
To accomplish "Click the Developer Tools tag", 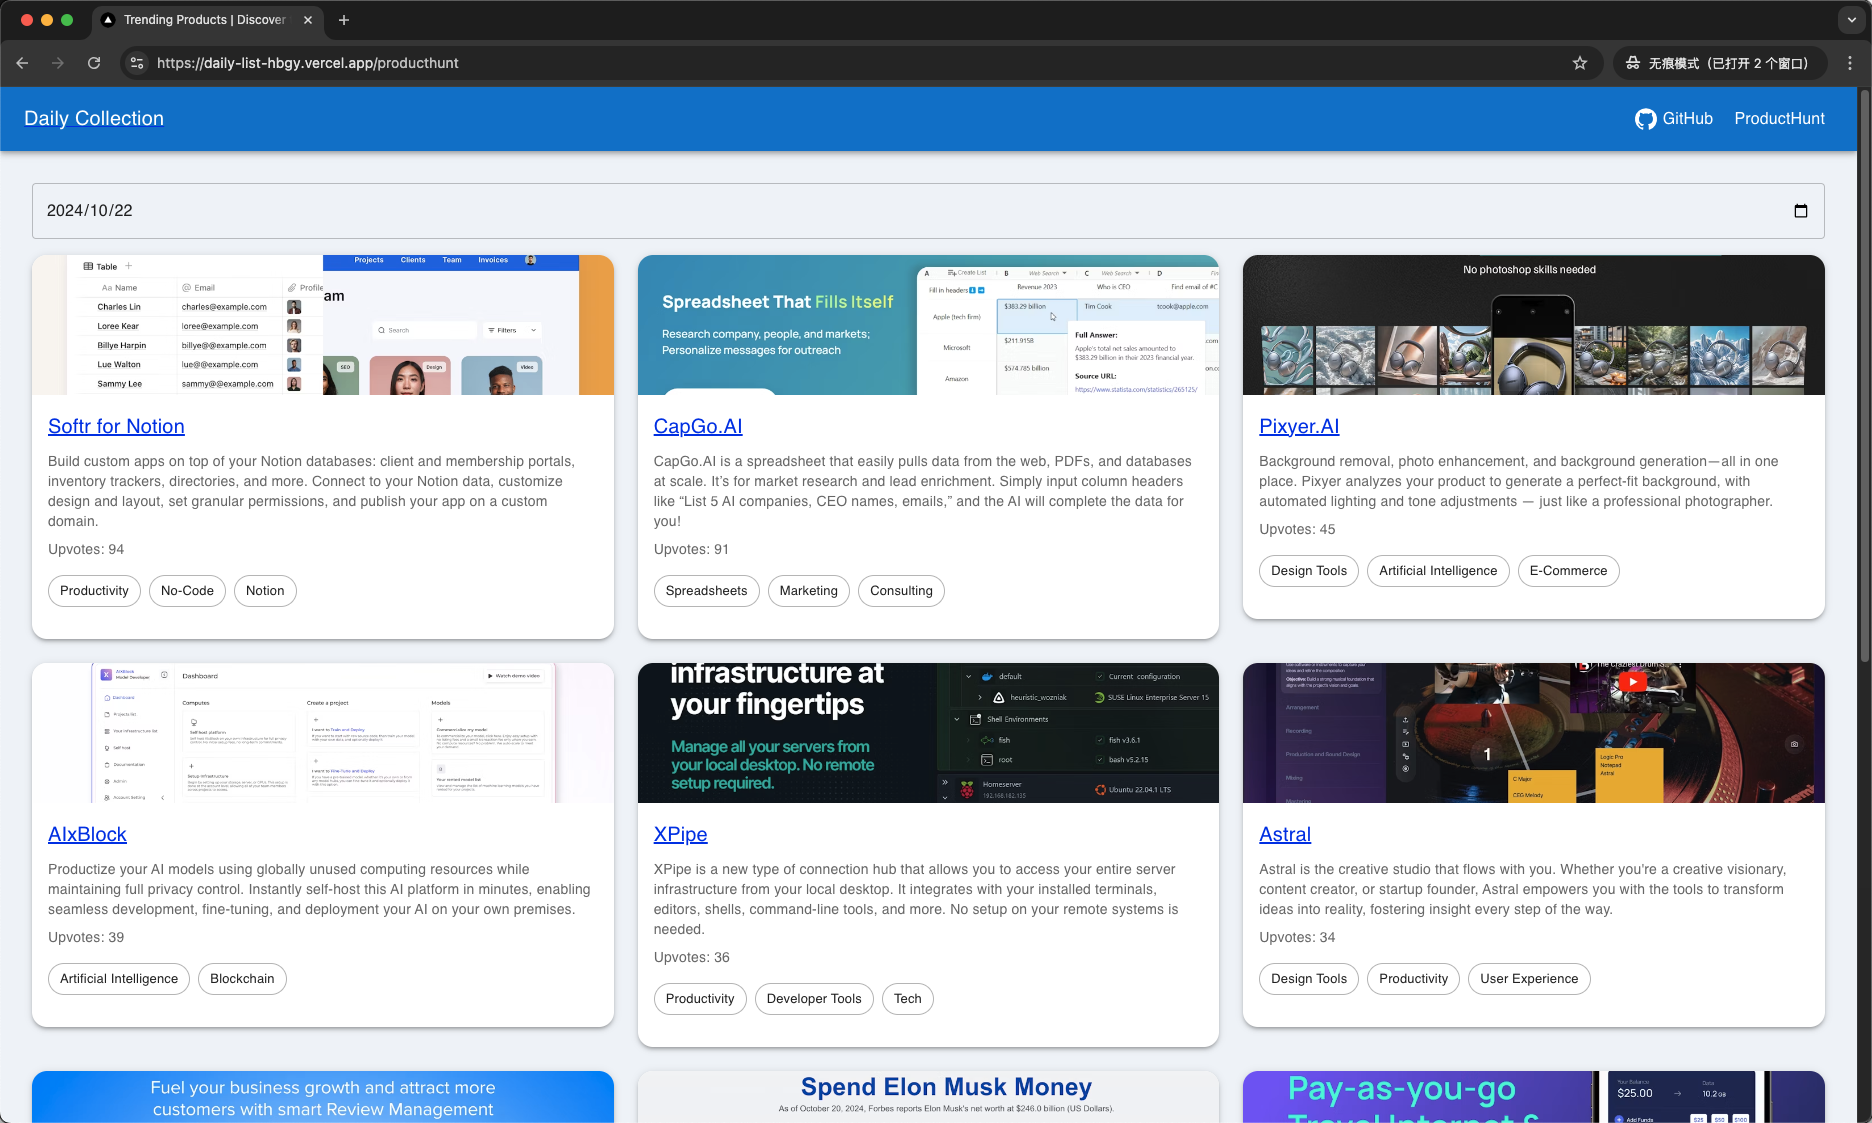I will click(x=814, y=999).
